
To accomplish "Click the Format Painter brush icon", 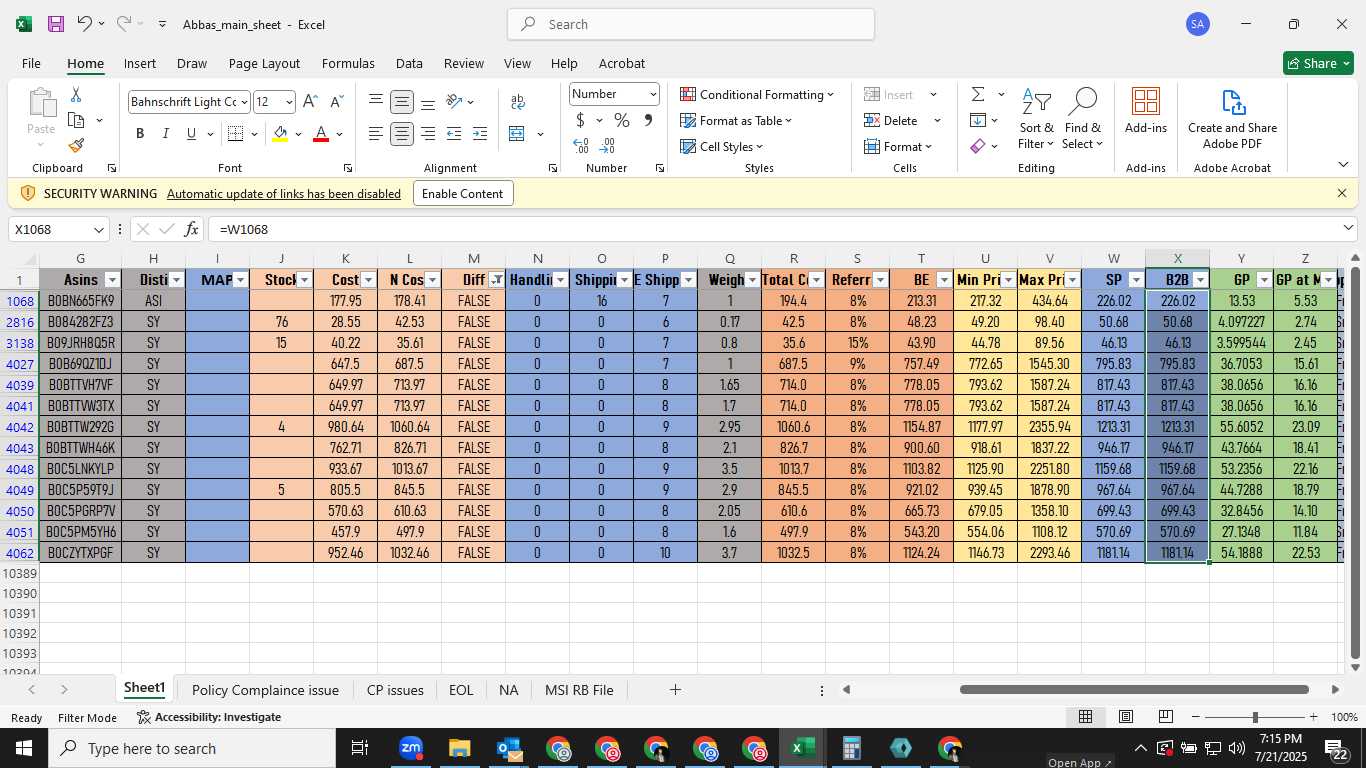I will click(76, 146).
